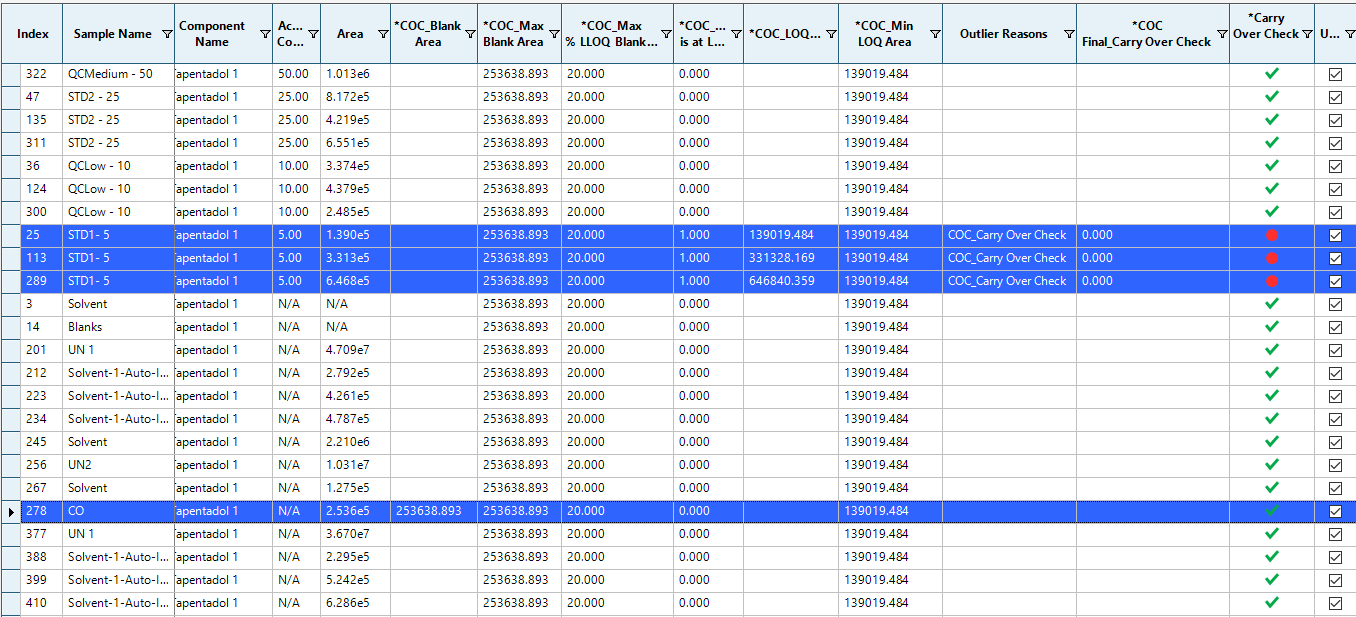The image size is (1356, 617).
Task: Select the index cell 124
Action: tap(41, 189)
